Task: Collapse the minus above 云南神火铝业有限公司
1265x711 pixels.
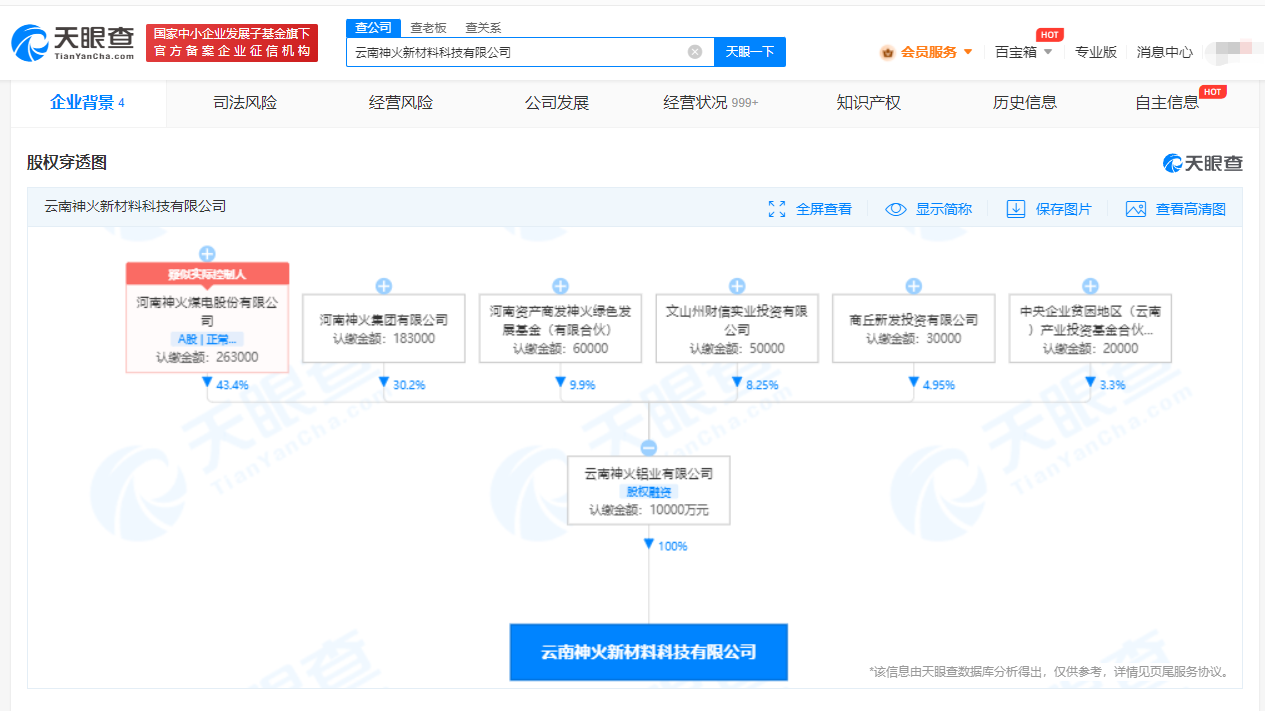Action: 649,448
